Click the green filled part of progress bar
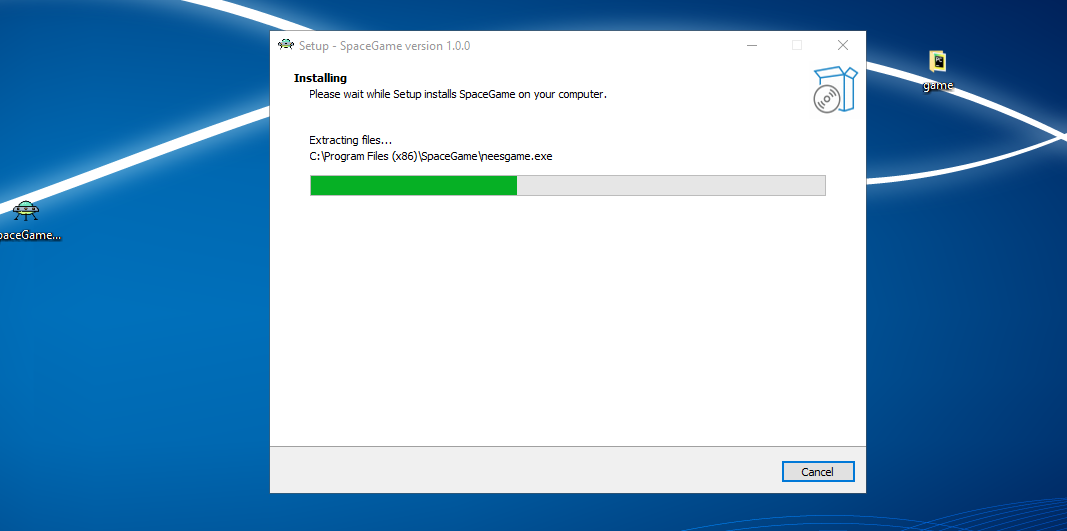 [413, 185]
